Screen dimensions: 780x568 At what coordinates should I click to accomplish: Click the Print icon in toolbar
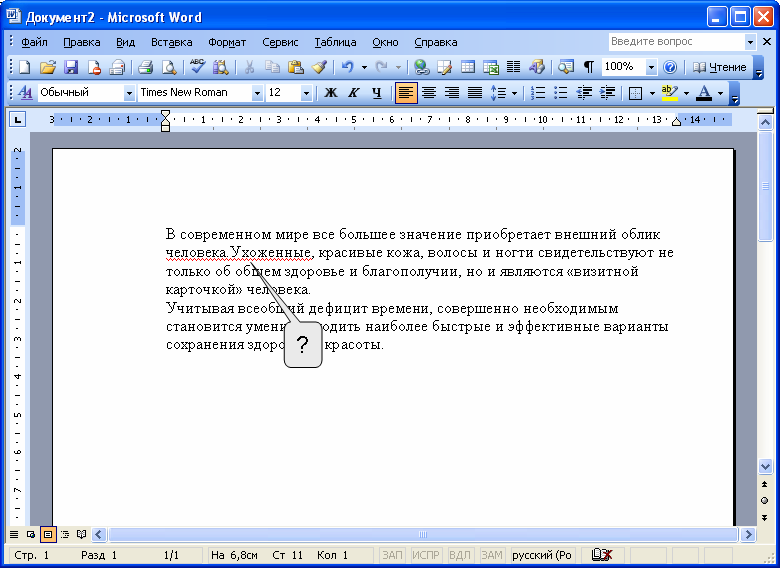[x=145, y=67]
